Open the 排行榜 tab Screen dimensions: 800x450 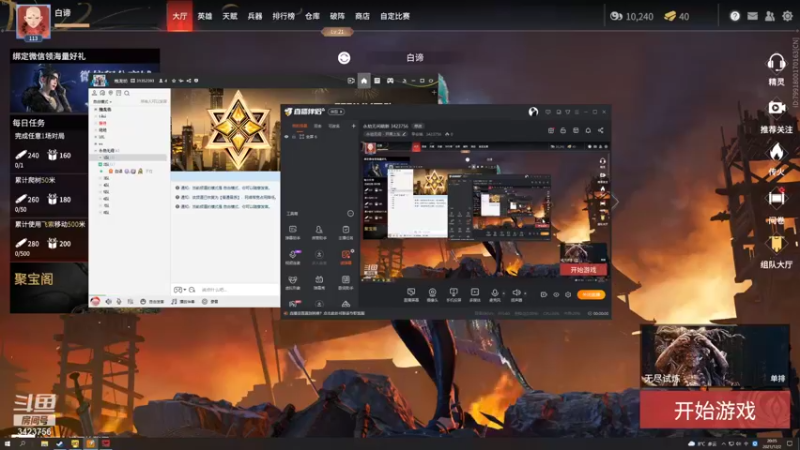click(x=283, y=16)
